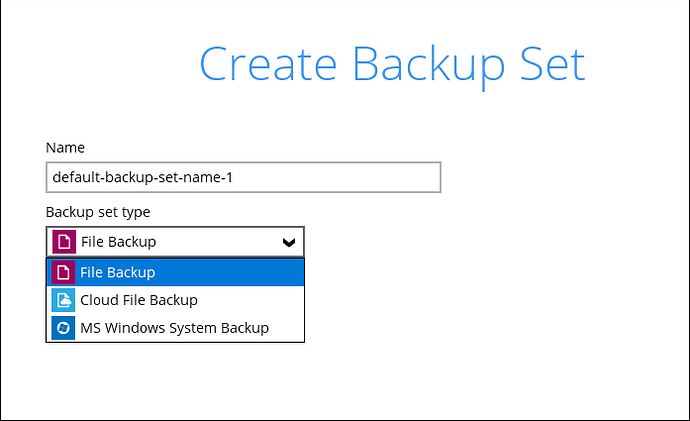Focus the Name input field
This screenshot has width=690, height=421.
point(243,178)
